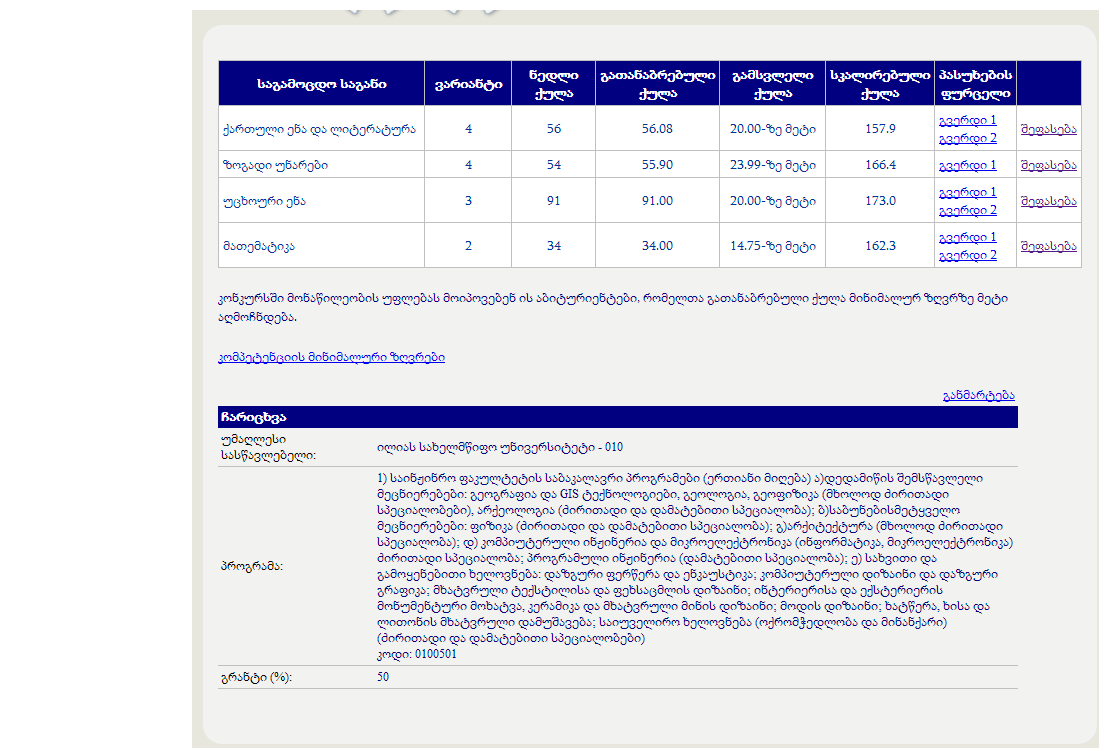Viewport: 1104px width, 751px height.
Task: Select ნედლი ქულა column header
Action: point(553,84)
